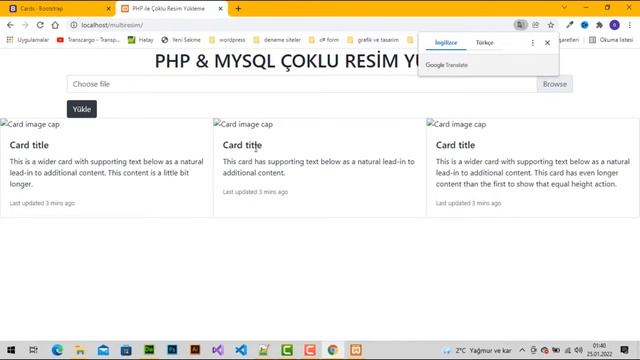Open the browser home page icon
Image resolution: width=640 pixels, height=360 pixels.
click(55, 25)
